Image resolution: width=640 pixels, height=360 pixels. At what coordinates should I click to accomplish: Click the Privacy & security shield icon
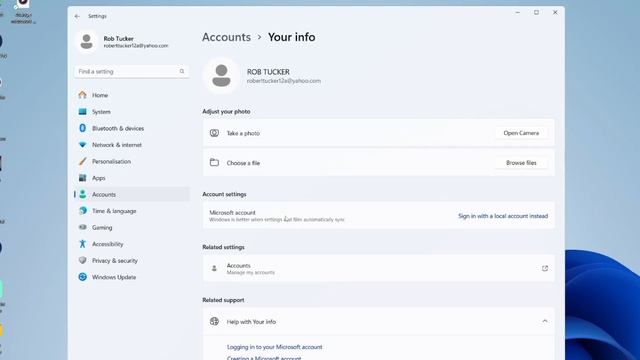(82, 260)
